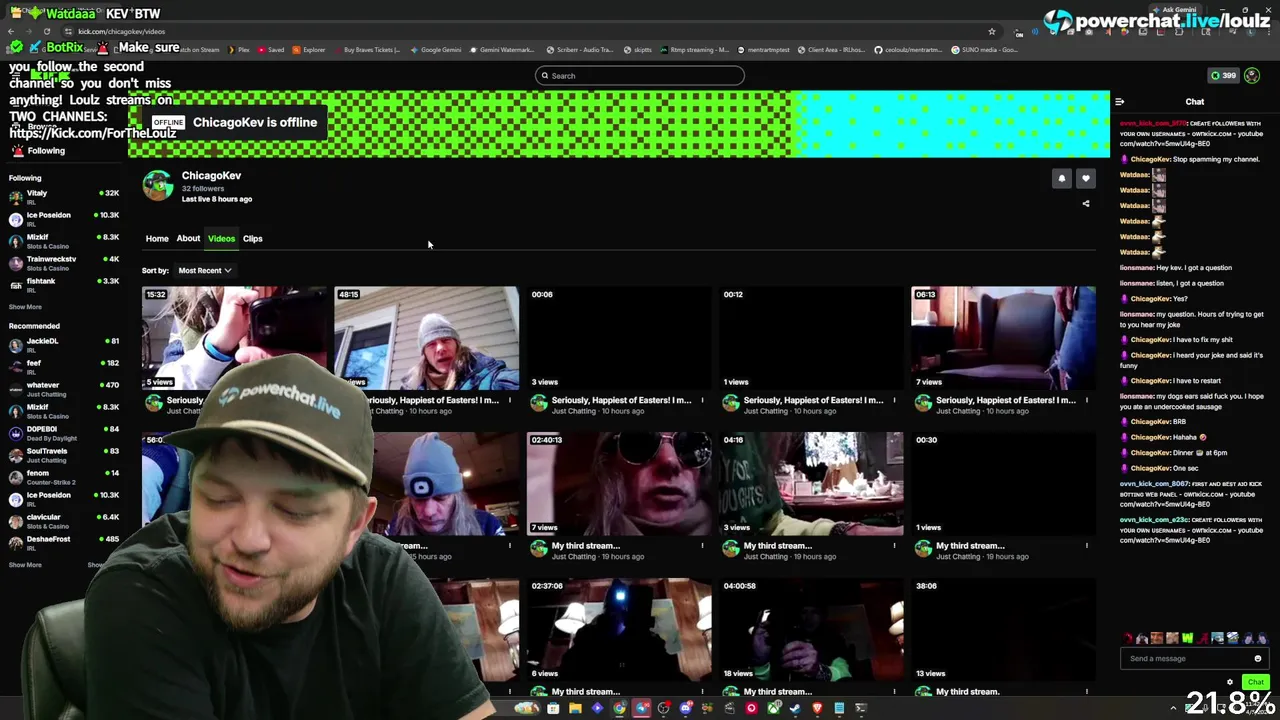The width and height of the screenshot is (1280, 720).
Task: Play the 04:16 video thumbnail
Action: [x=811, y=484]
